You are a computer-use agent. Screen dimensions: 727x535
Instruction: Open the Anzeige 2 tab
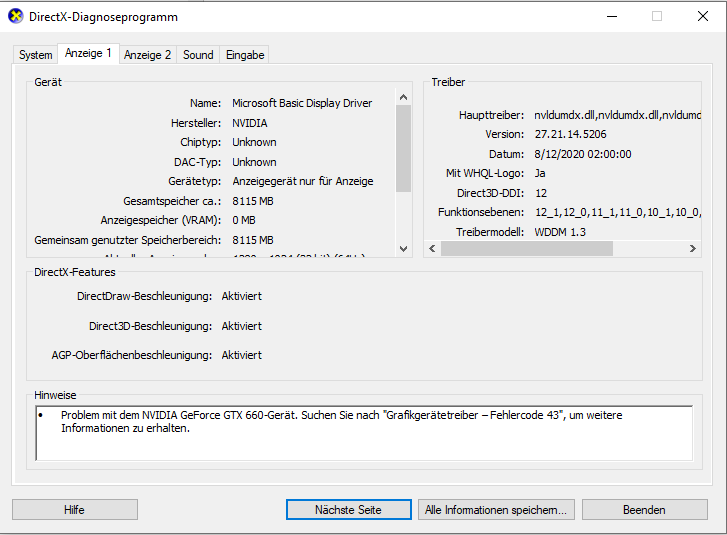coord(147,55)
